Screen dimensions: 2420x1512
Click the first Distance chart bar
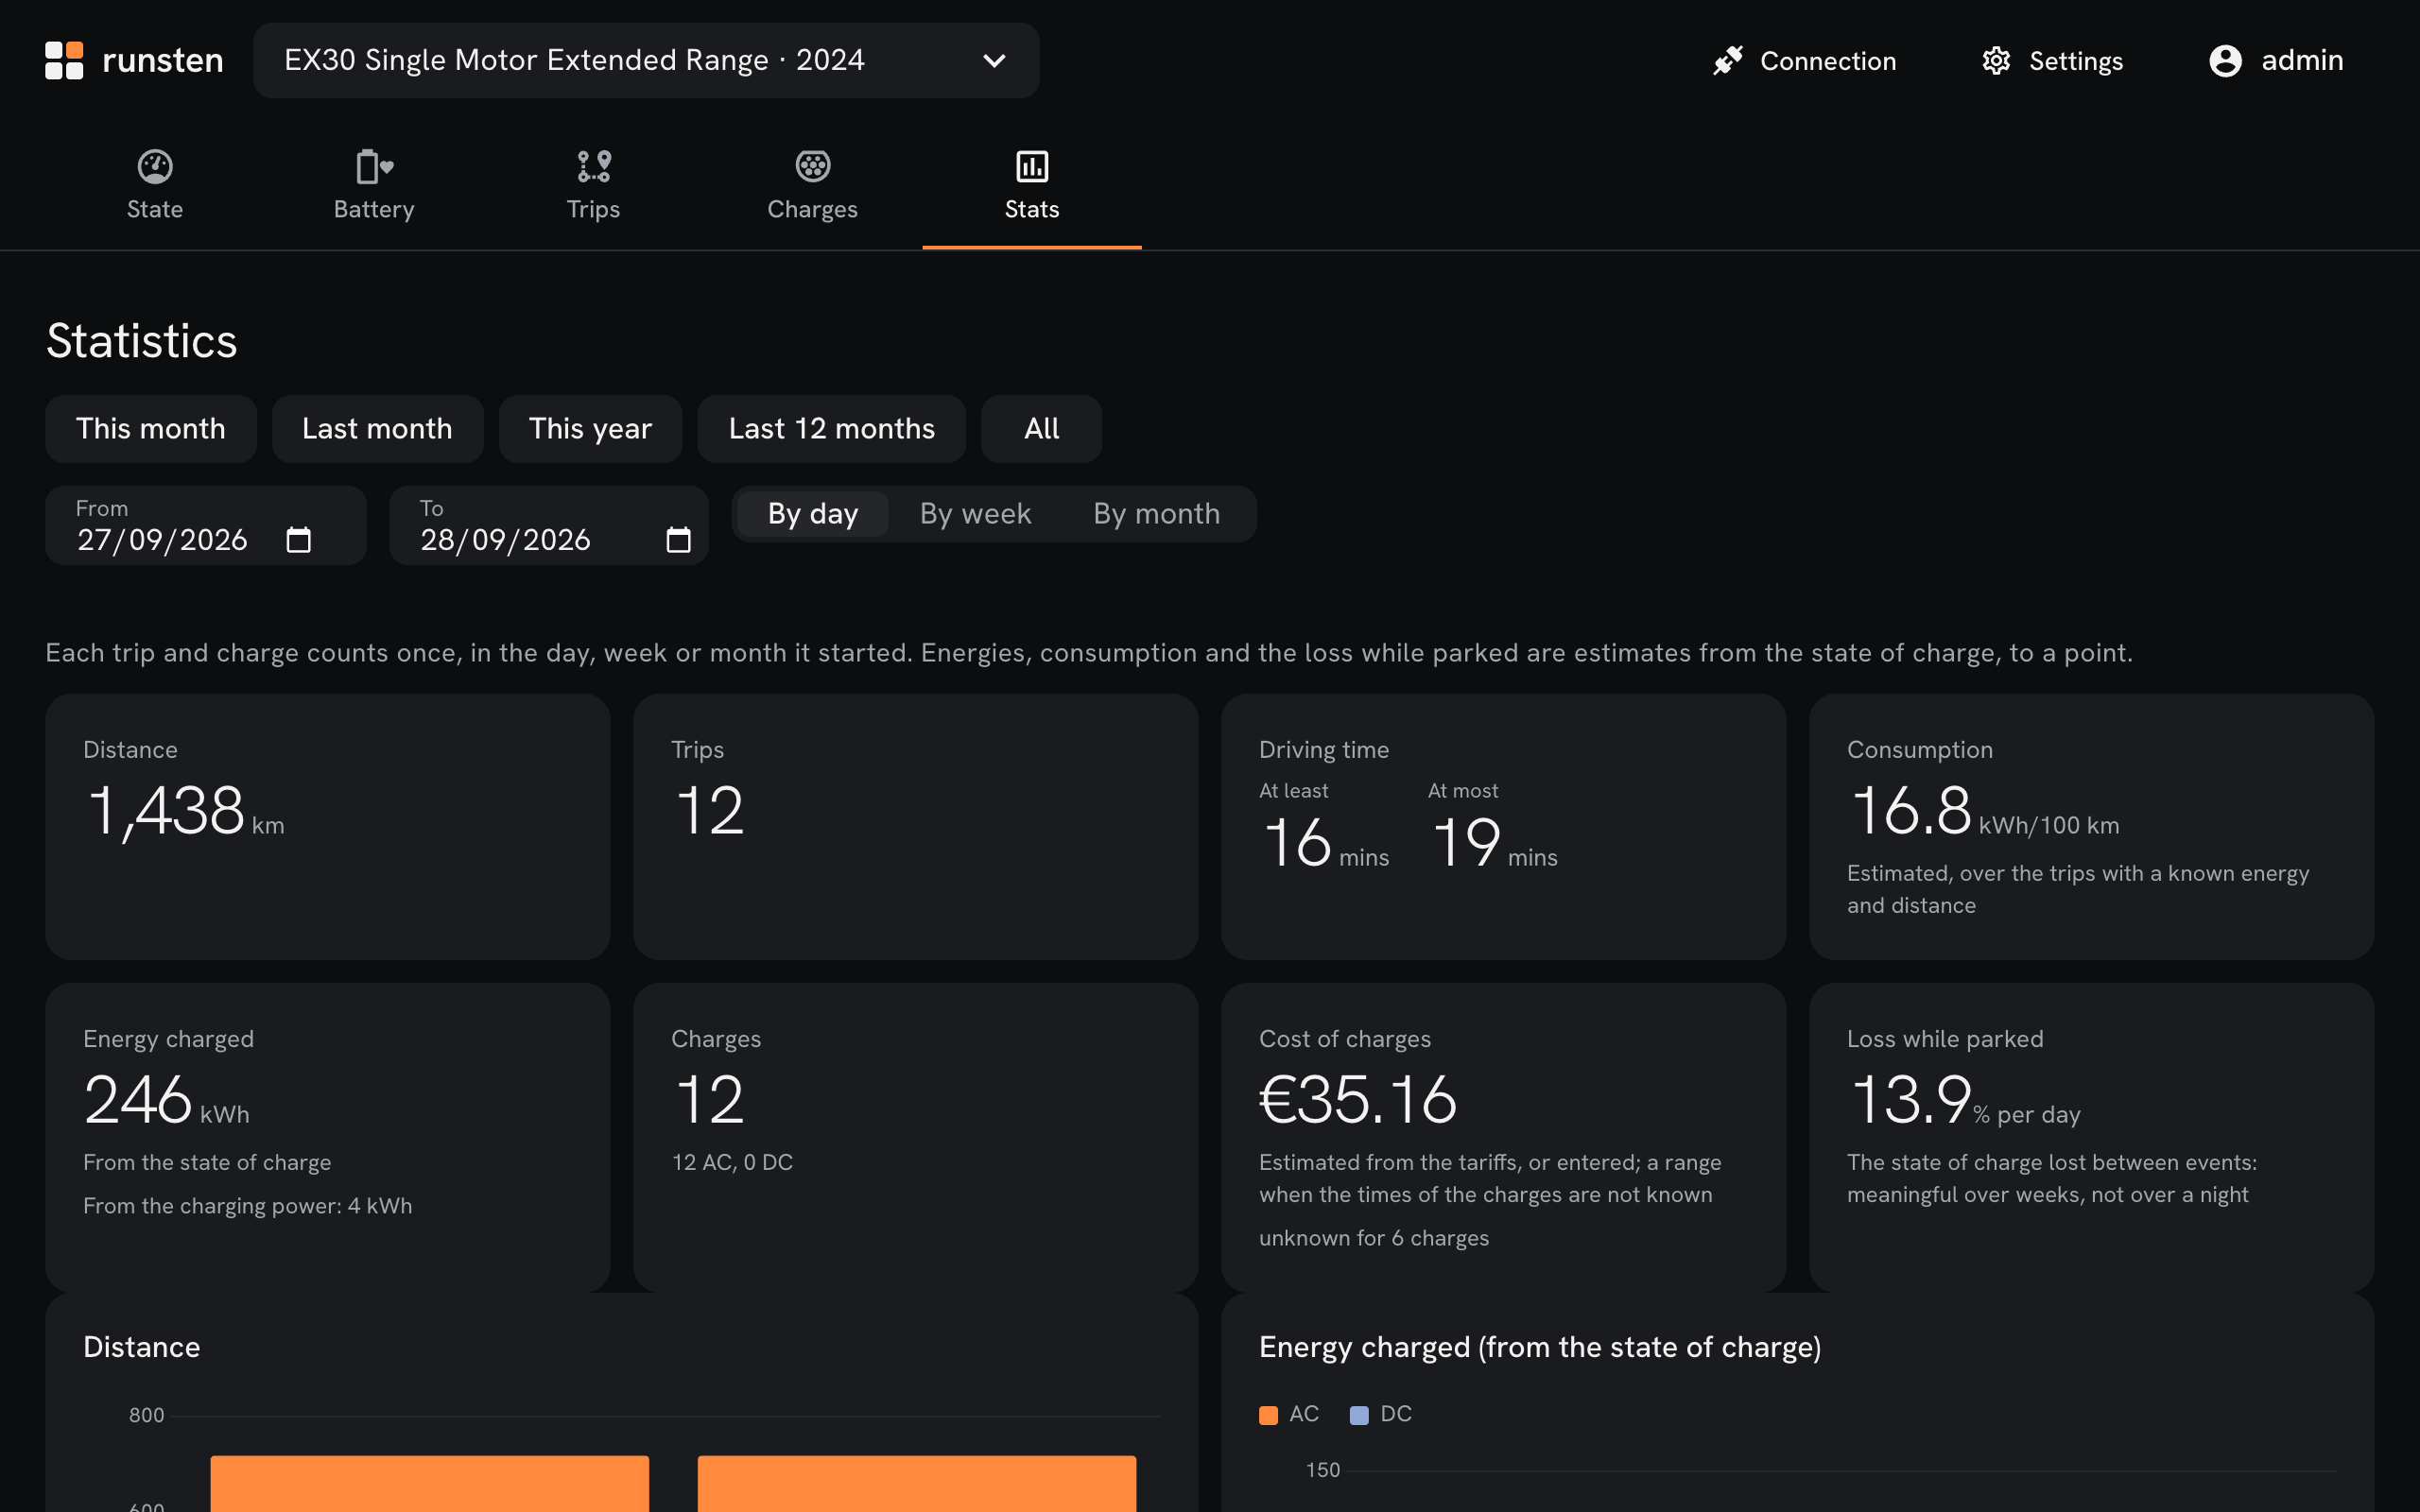pos(430,1484)
